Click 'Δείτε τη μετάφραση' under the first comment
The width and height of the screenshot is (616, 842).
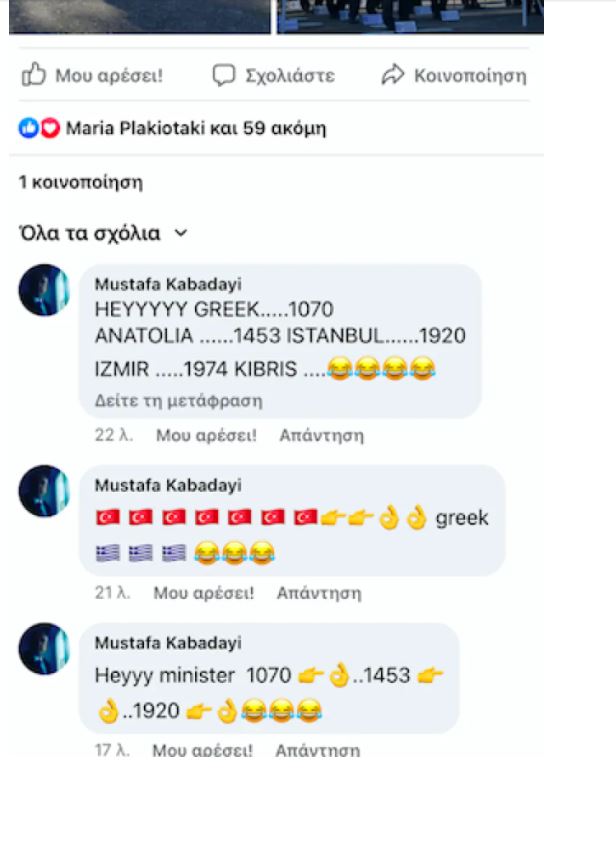click(178, 401)
